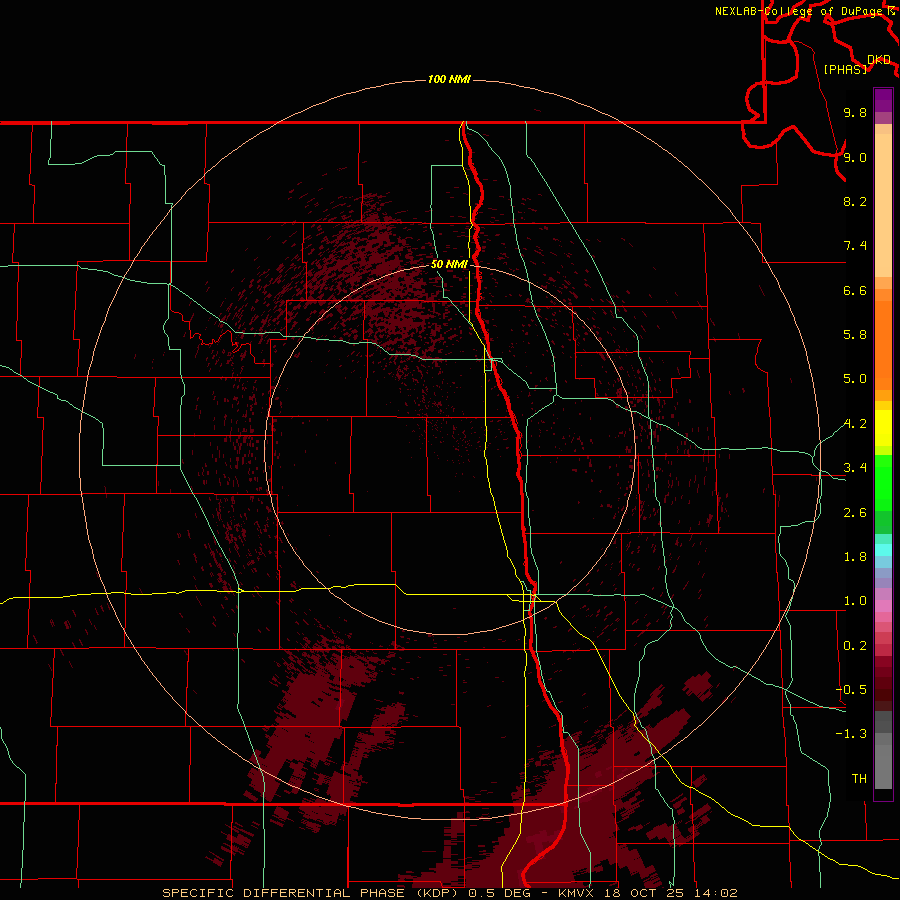Click the 2.6 legend value
Viewport: 900px width, 900px height.
(x=855, y=513)
